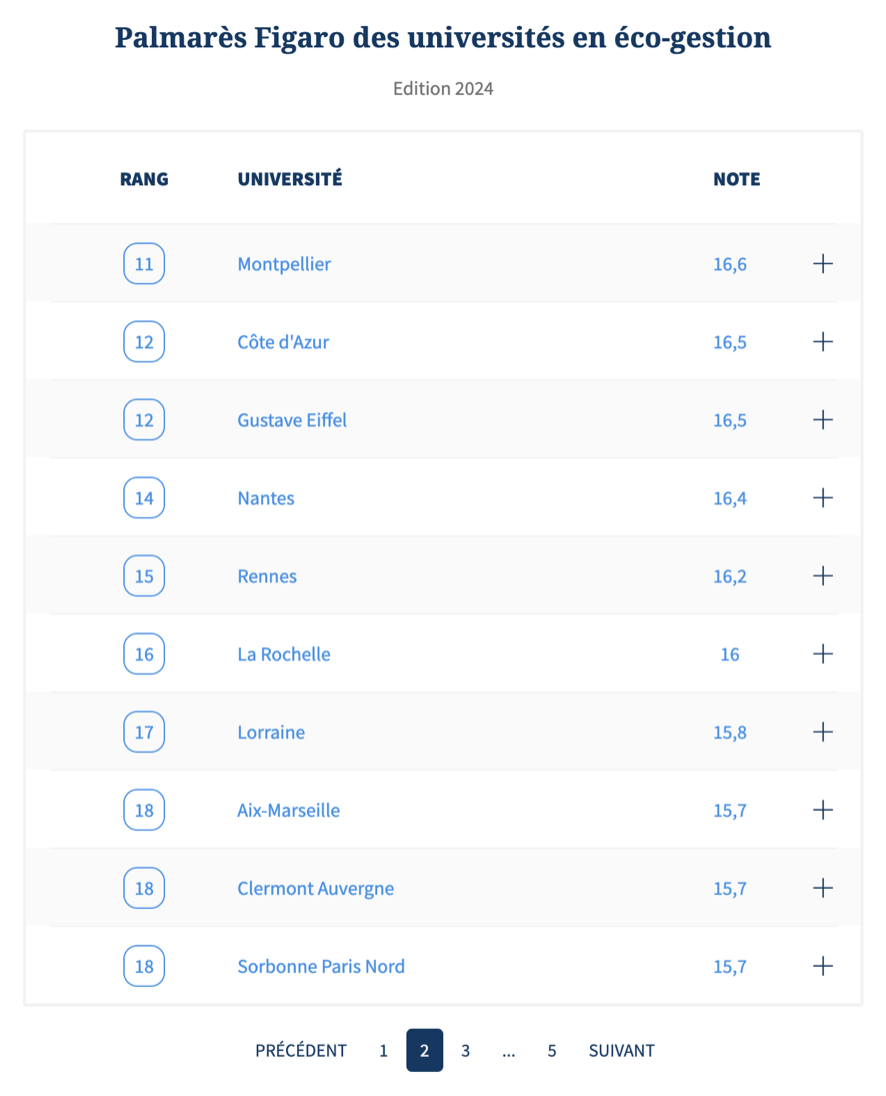Expand details for Côte d'Azur
This screenshot has width=886, height=1096.
822,342
